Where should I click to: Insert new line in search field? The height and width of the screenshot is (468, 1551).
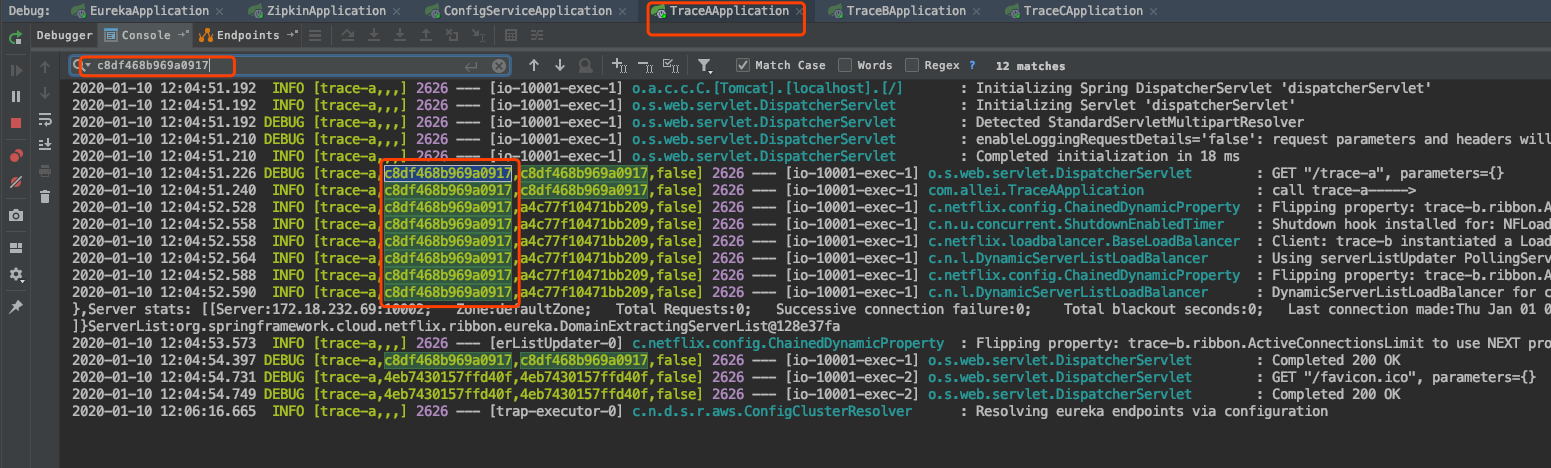[x=471, y=66]
